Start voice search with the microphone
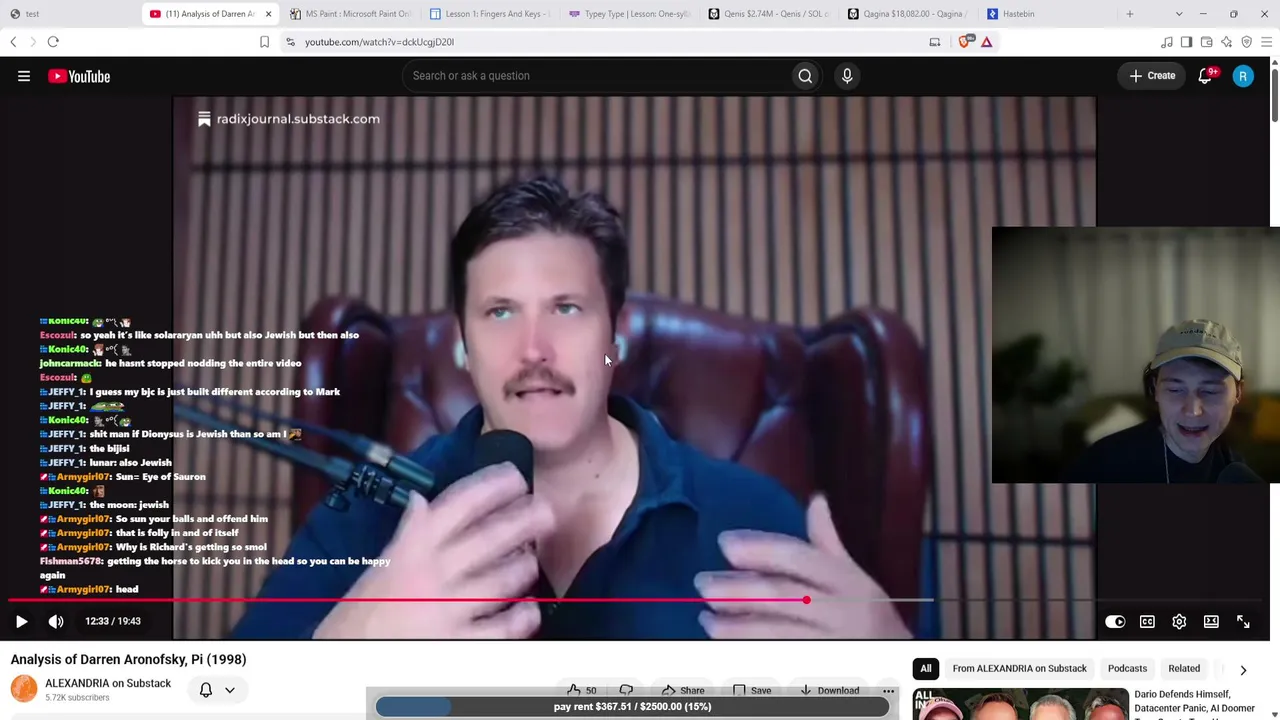 pyautogui.click(x=847, y=76)
